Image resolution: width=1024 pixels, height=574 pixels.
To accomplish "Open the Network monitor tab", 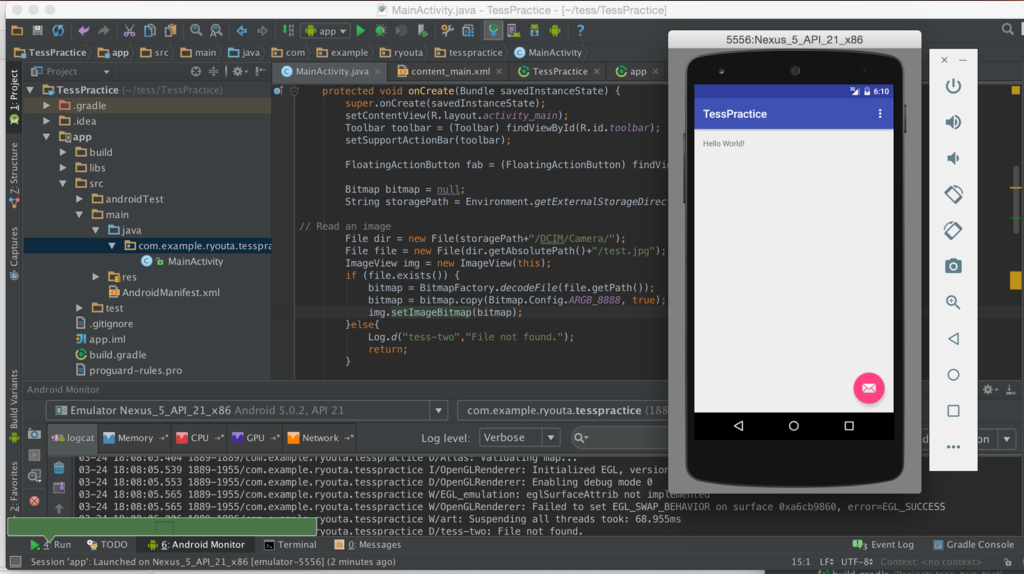I will click(320, 438).
